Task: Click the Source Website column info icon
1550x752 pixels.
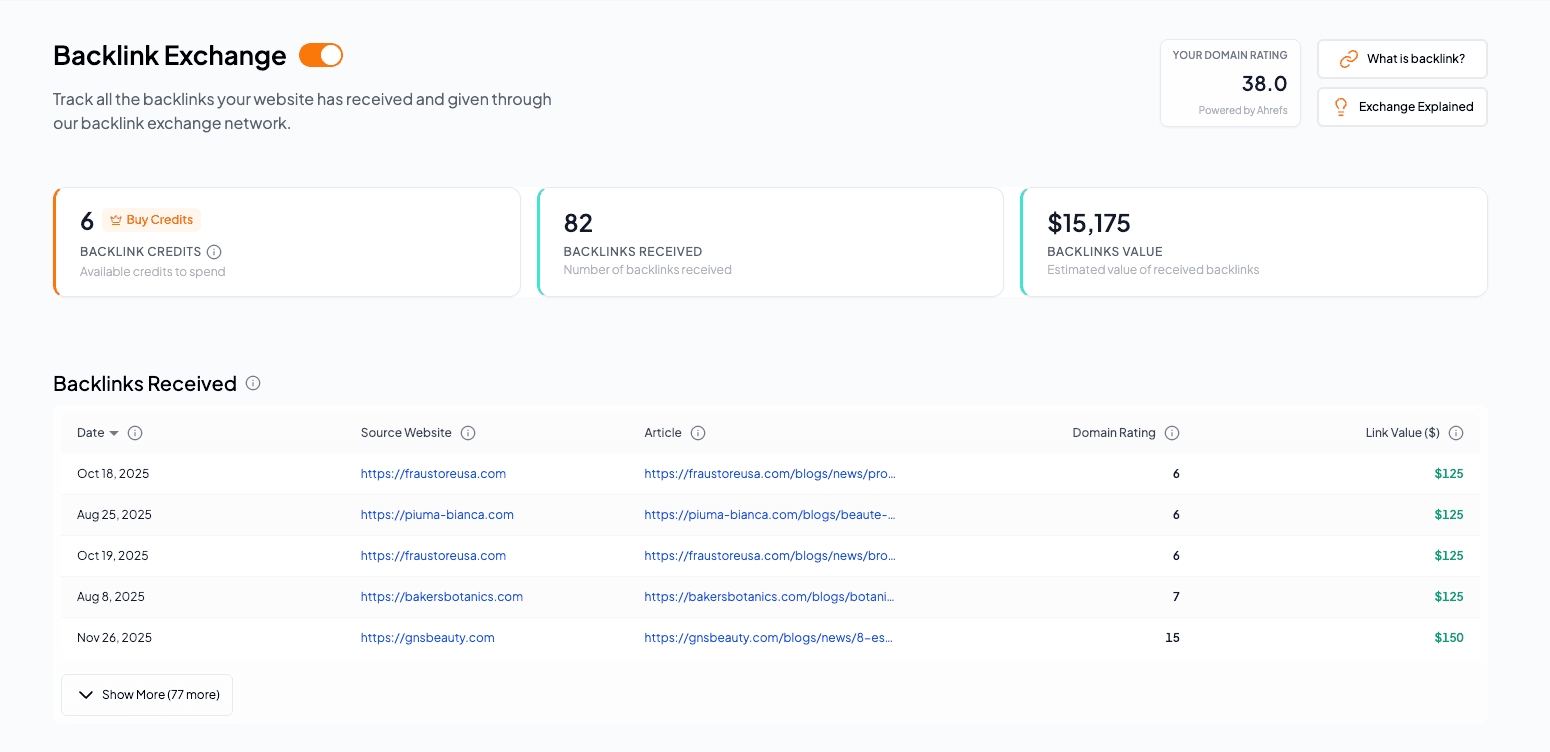Action: pos(468,432)
